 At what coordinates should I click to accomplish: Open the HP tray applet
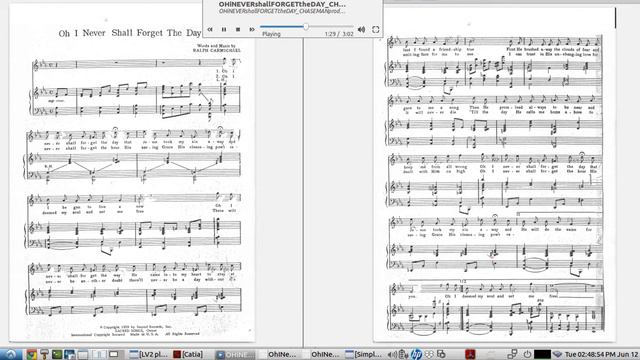416,354
